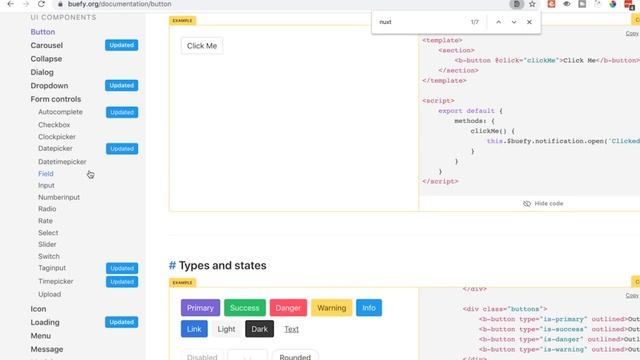Go to Select component docs

(x=48, y=233)
